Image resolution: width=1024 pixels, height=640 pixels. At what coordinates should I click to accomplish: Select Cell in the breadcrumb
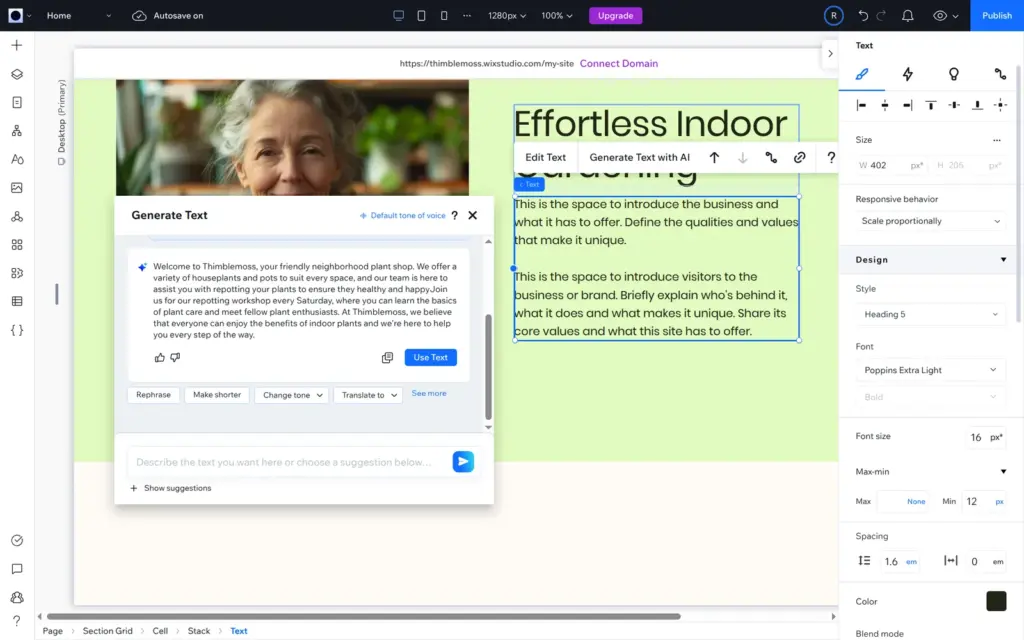tap(160, 631)
